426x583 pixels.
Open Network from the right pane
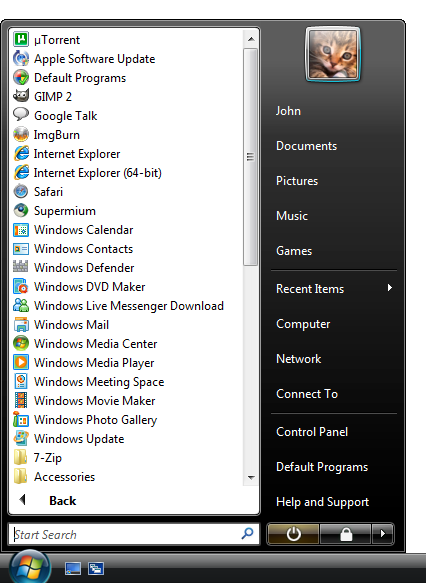[x=298, y=359]
